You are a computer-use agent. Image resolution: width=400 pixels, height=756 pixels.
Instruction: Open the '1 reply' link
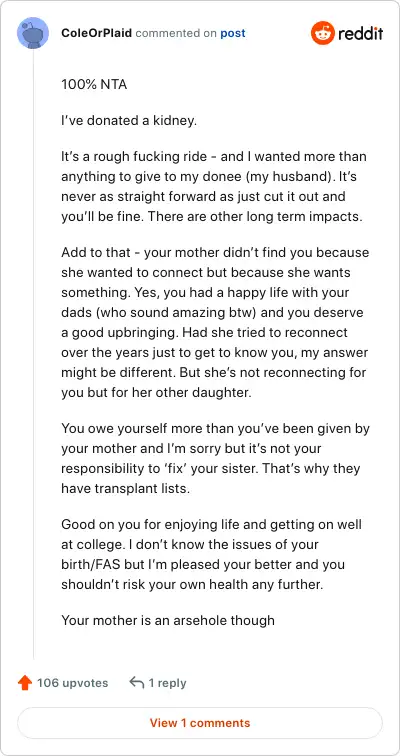click(x=167, y=683)
